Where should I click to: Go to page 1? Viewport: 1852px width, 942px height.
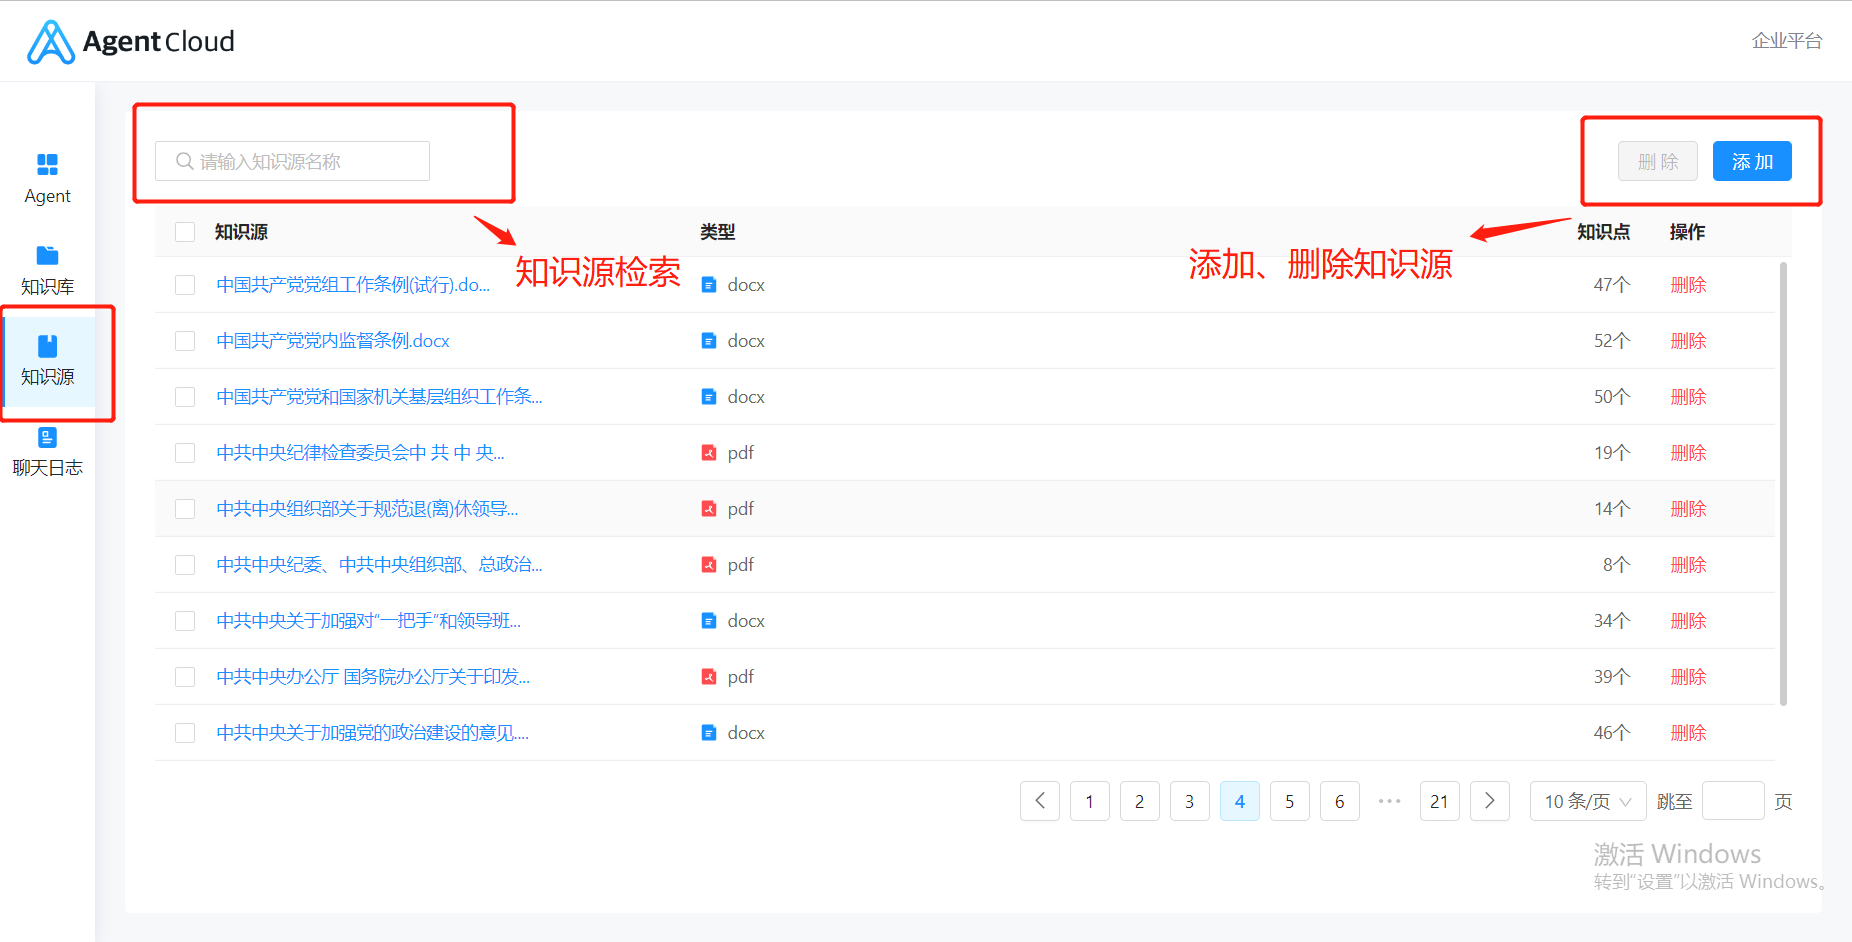tap(1090, 801)
